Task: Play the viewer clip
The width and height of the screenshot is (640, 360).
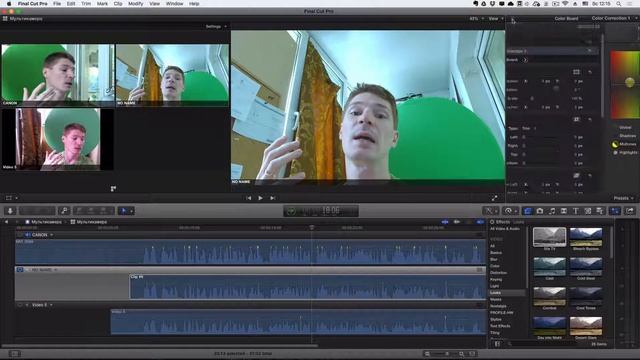Action: (260, 198)
